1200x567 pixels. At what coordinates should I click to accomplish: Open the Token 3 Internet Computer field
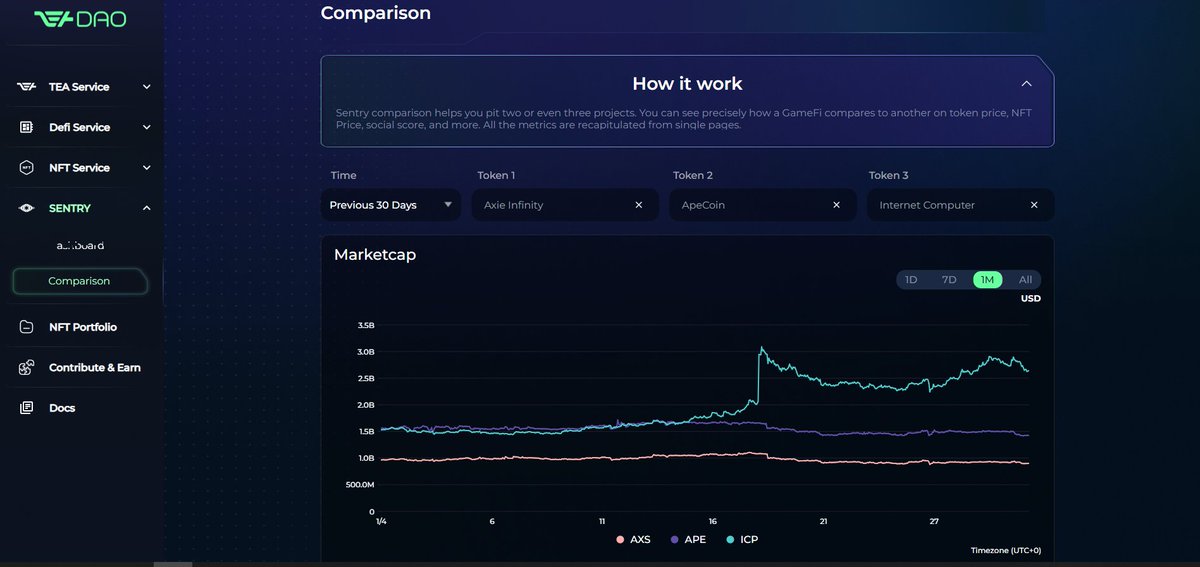point(961,205)
